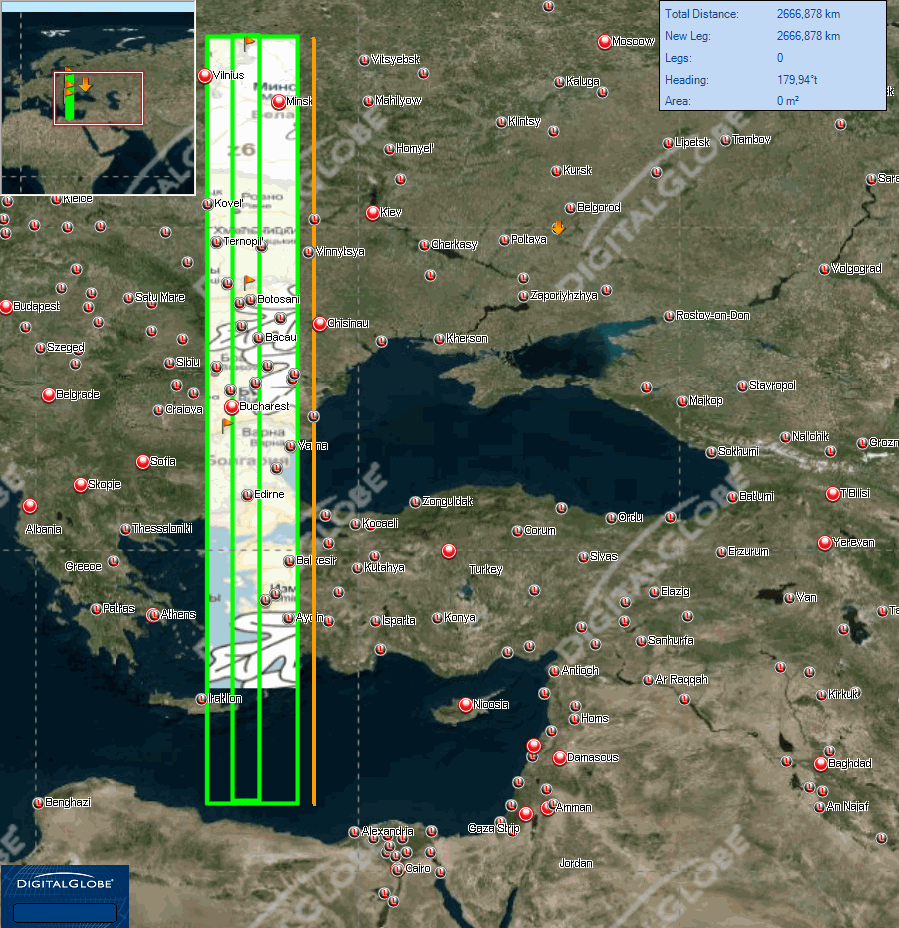Select the Chisinau city marker
Image resolution: width=899 pixels, height=928 pixels.
click(319, 323)
